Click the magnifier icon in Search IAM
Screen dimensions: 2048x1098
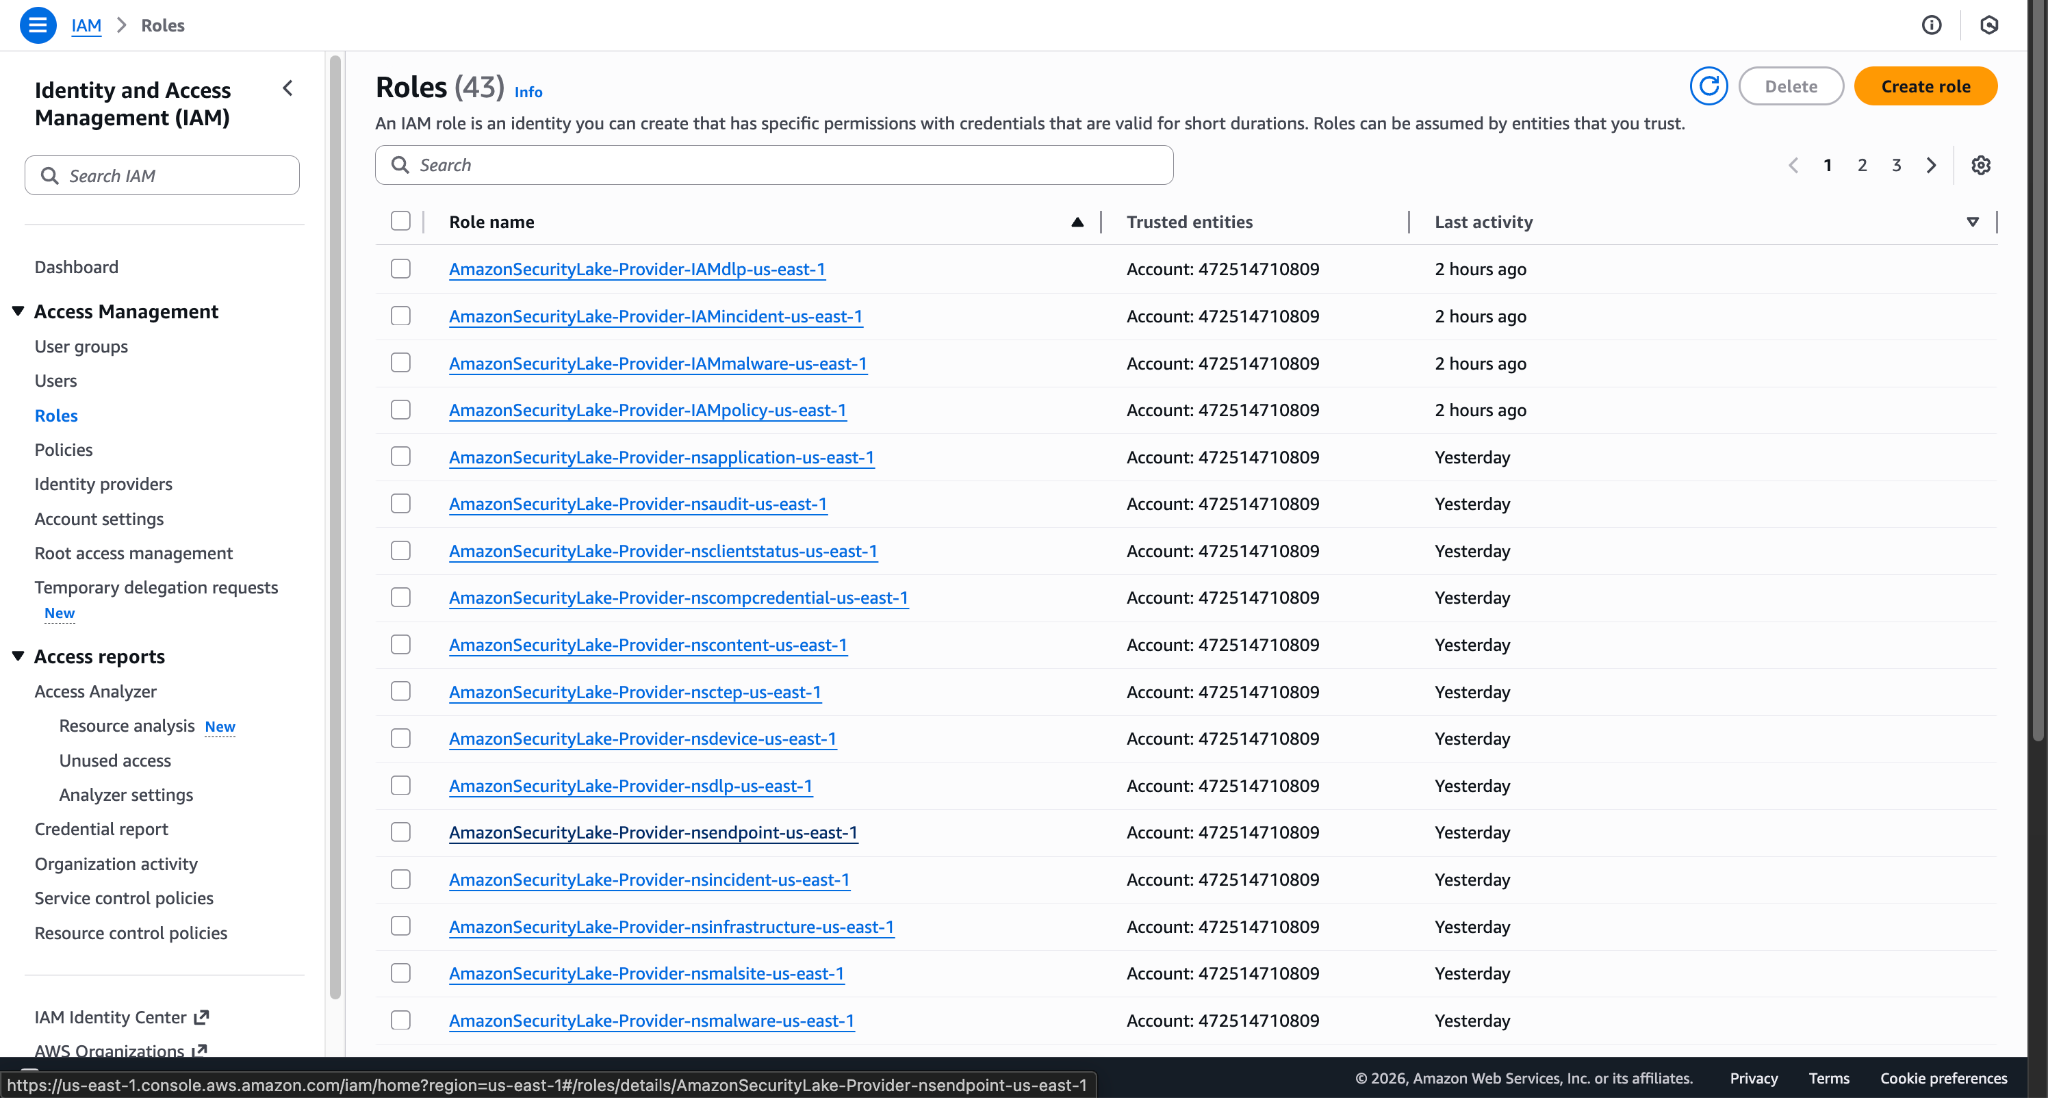tap(49, 176)
